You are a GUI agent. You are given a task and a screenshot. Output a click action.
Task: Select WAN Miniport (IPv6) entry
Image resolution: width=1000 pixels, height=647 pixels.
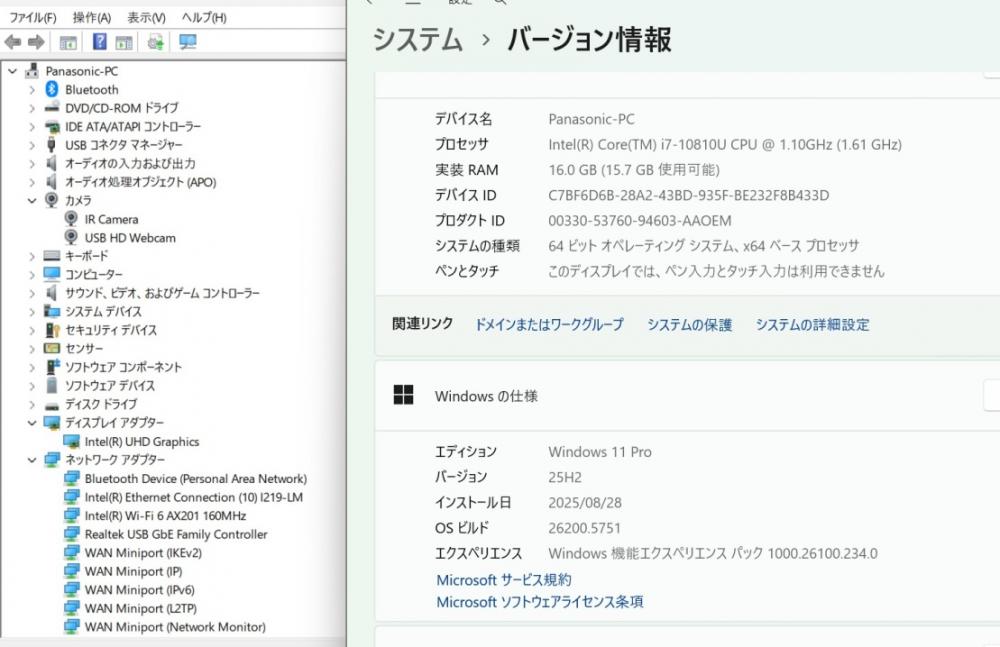tap(139, 590)
